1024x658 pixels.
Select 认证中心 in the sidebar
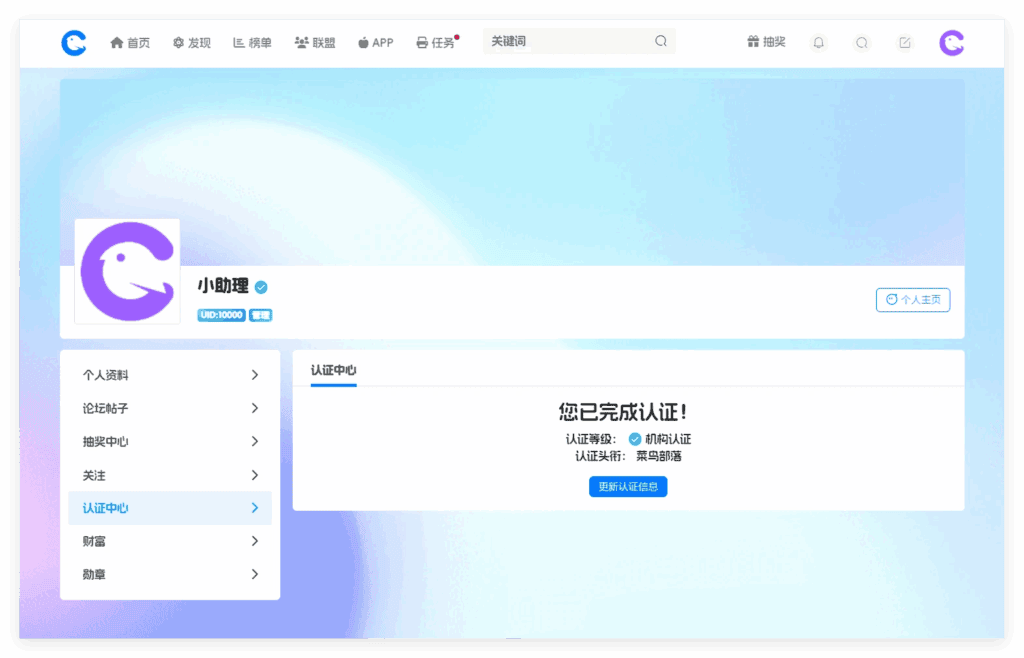170,508
